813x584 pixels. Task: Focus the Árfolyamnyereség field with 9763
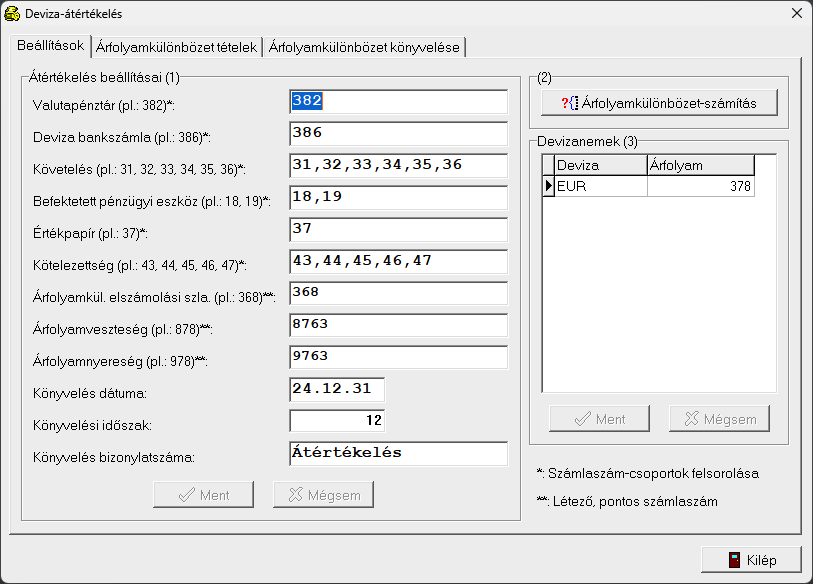399,358
